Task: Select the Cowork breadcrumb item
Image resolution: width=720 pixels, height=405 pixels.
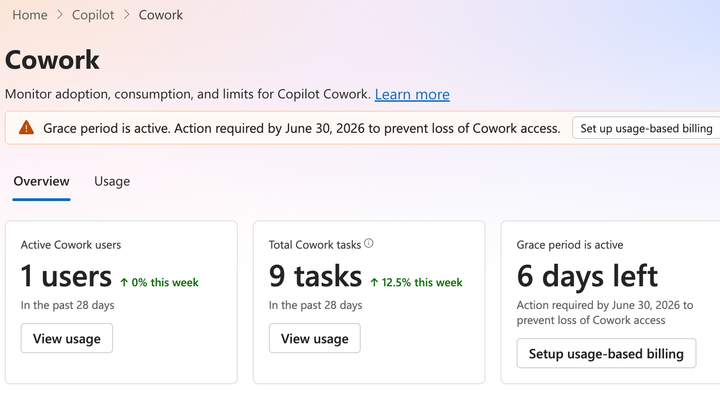Action: point(161,15)
